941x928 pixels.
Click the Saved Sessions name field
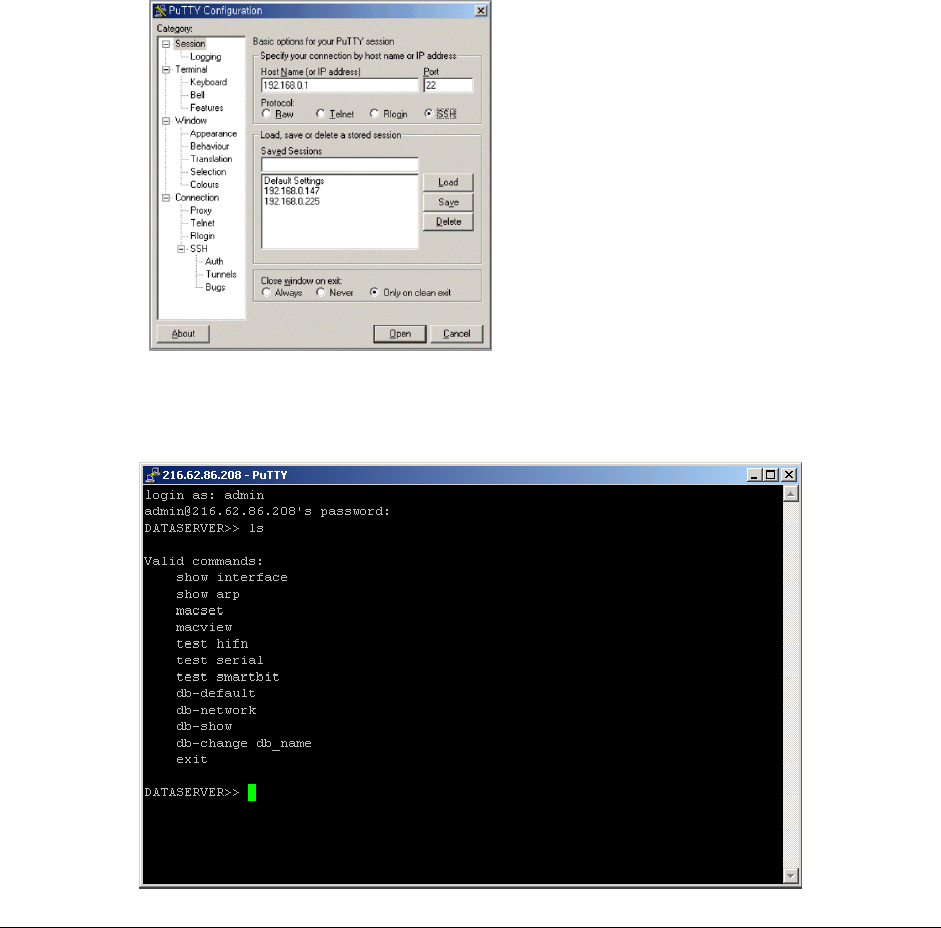(340, 164)
